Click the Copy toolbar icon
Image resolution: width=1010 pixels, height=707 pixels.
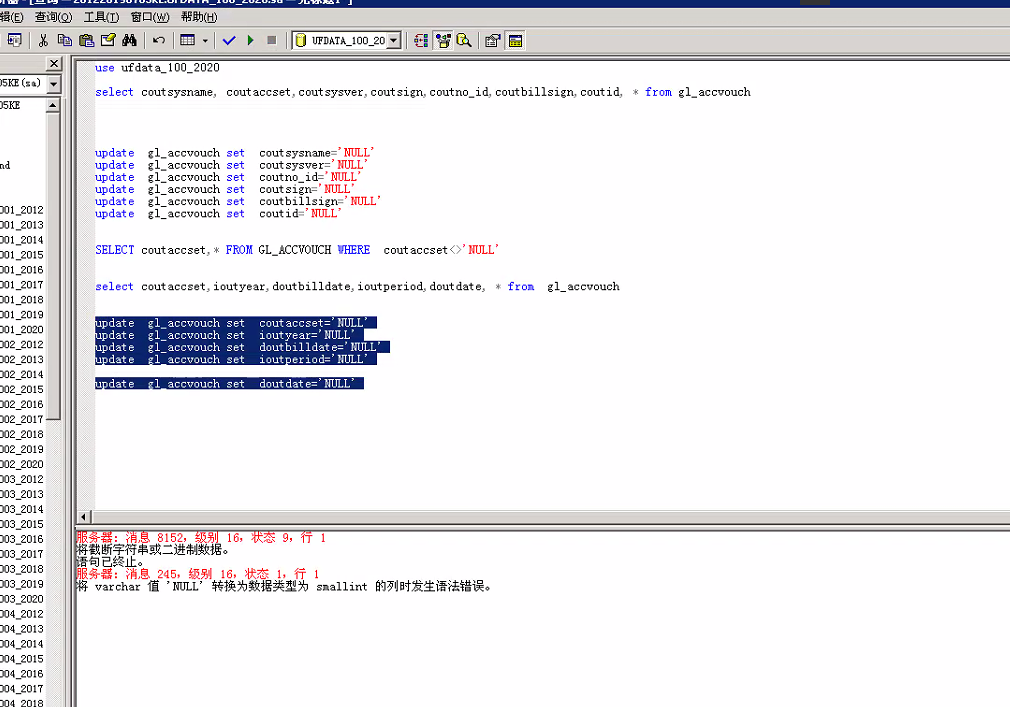pyautogui.click(x=64, y=41)
